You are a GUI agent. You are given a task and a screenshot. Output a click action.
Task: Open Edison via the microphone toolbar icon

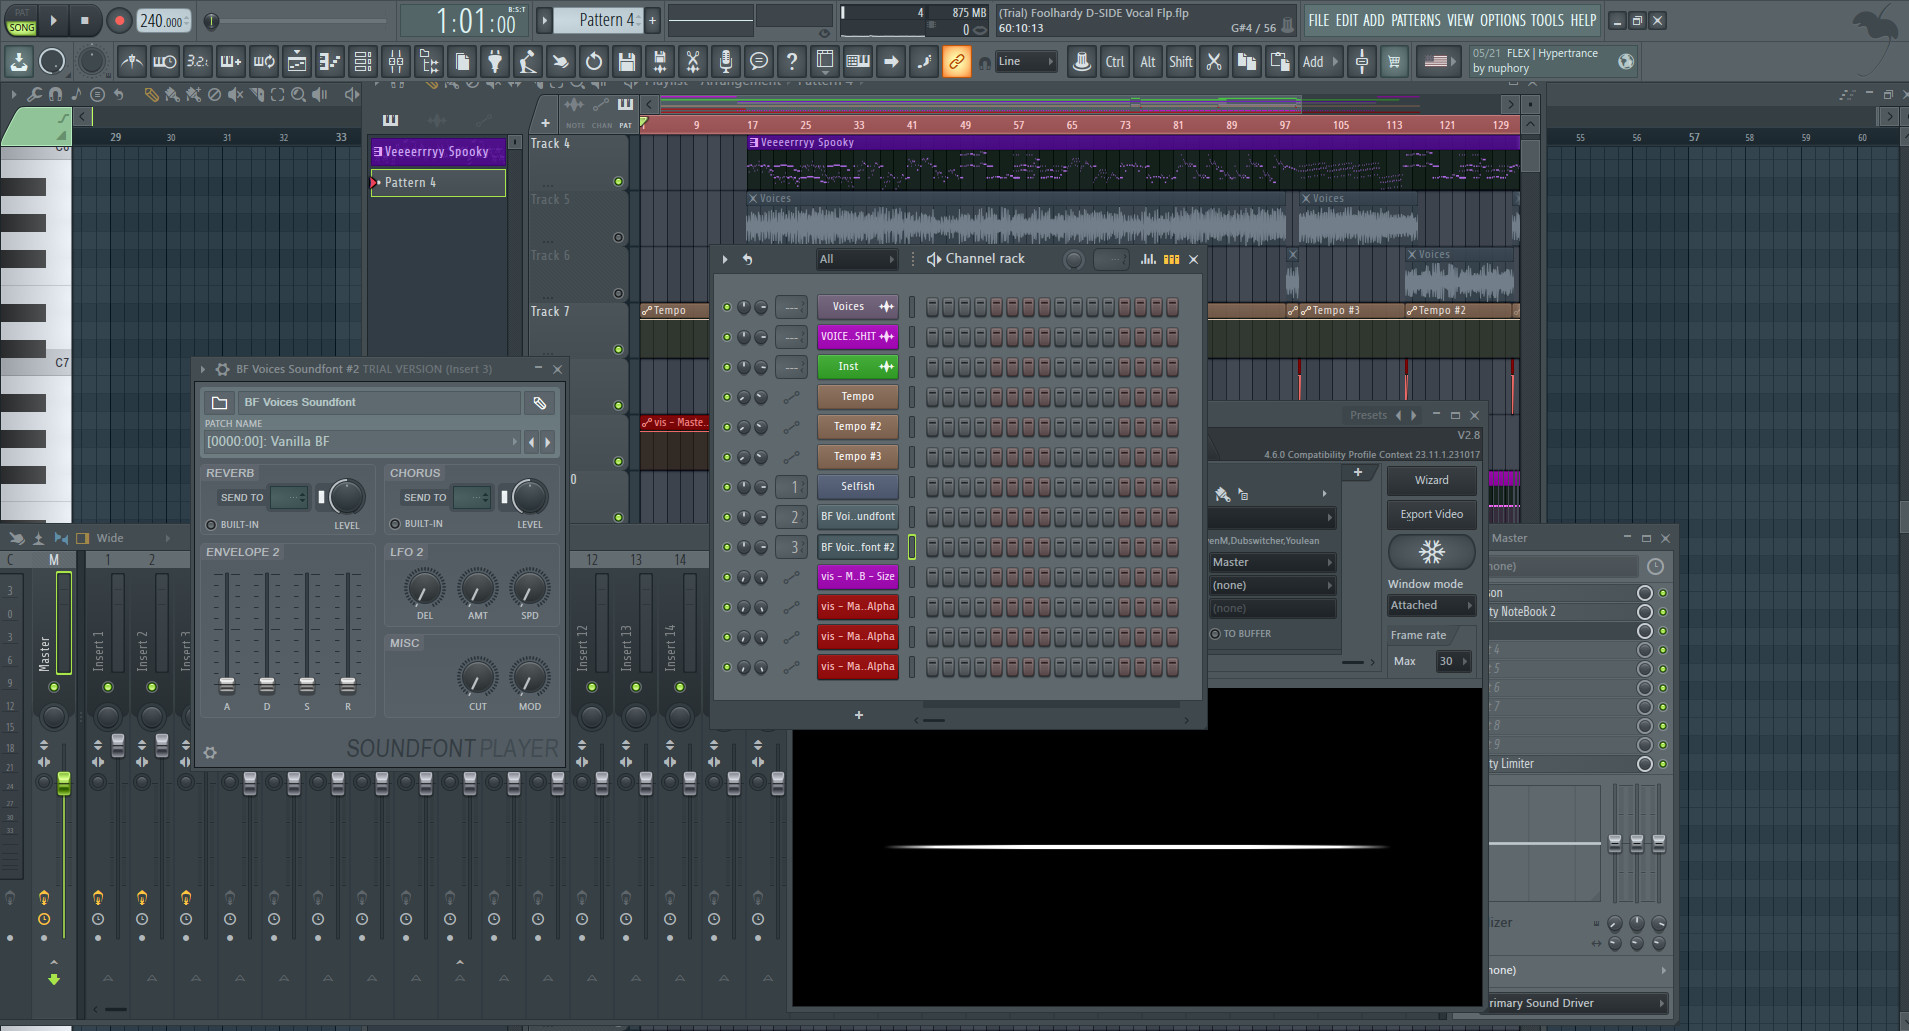click(727, 61)
